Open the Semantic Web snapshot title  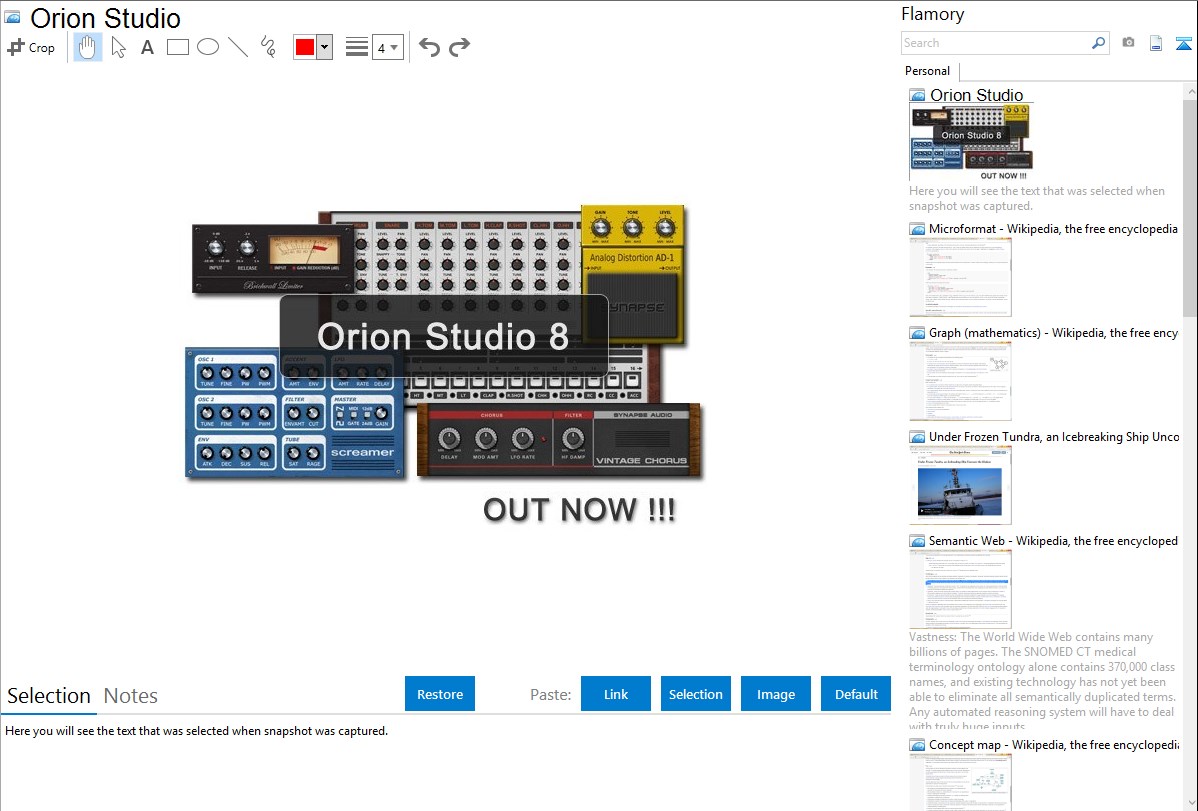(1054, 541)
